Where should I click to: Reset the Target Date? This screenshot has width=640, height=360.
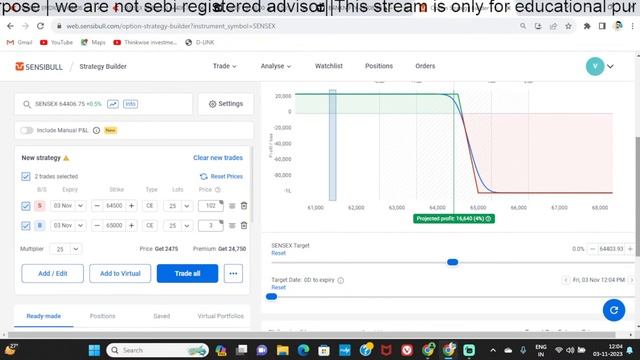pyautogui.click(x=279, y=287)
